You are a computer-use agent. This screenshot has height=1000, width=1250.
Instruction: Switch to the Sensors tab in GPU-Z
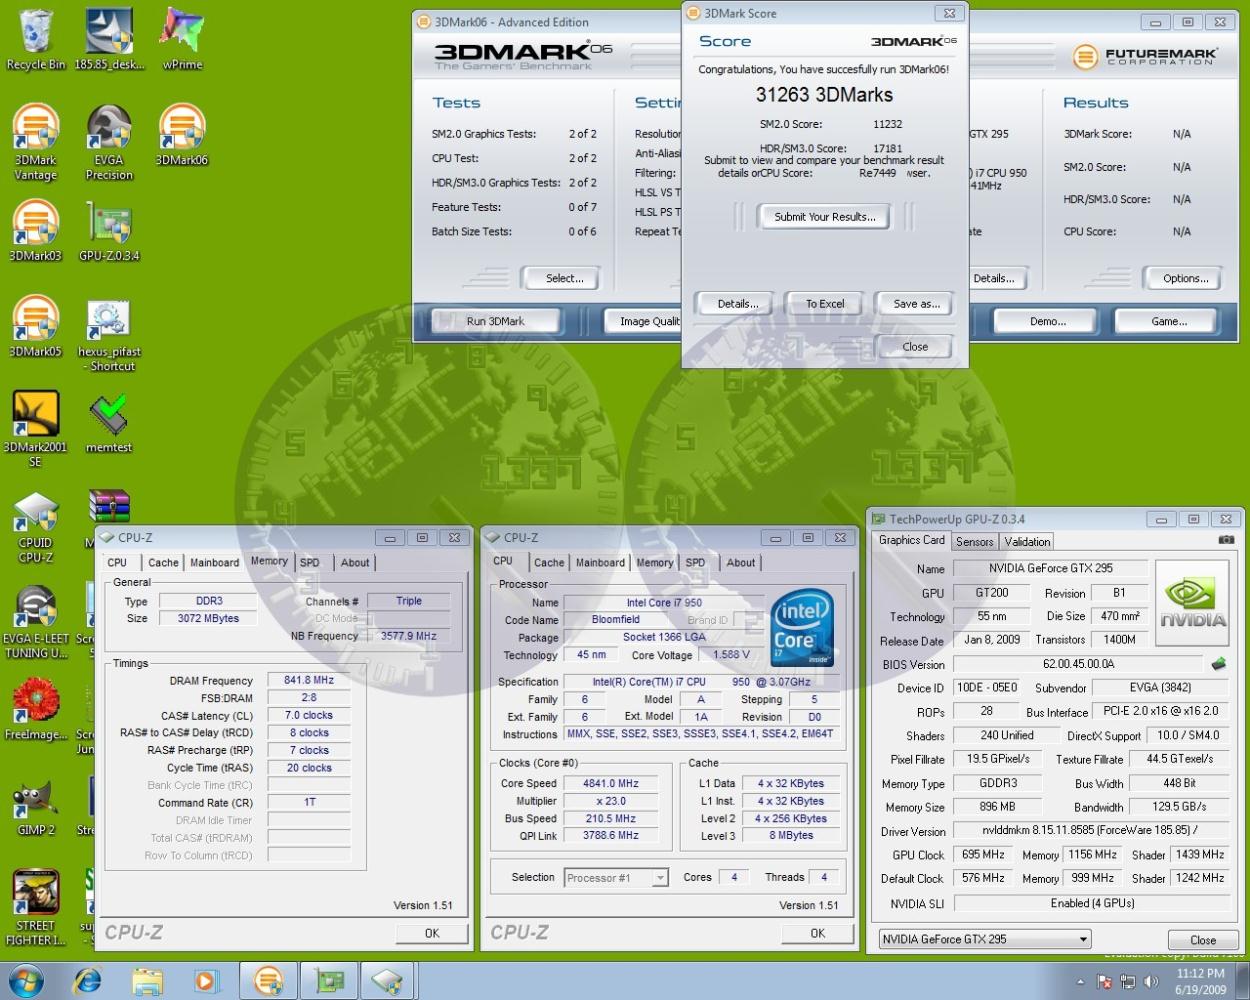click(974, 541)
